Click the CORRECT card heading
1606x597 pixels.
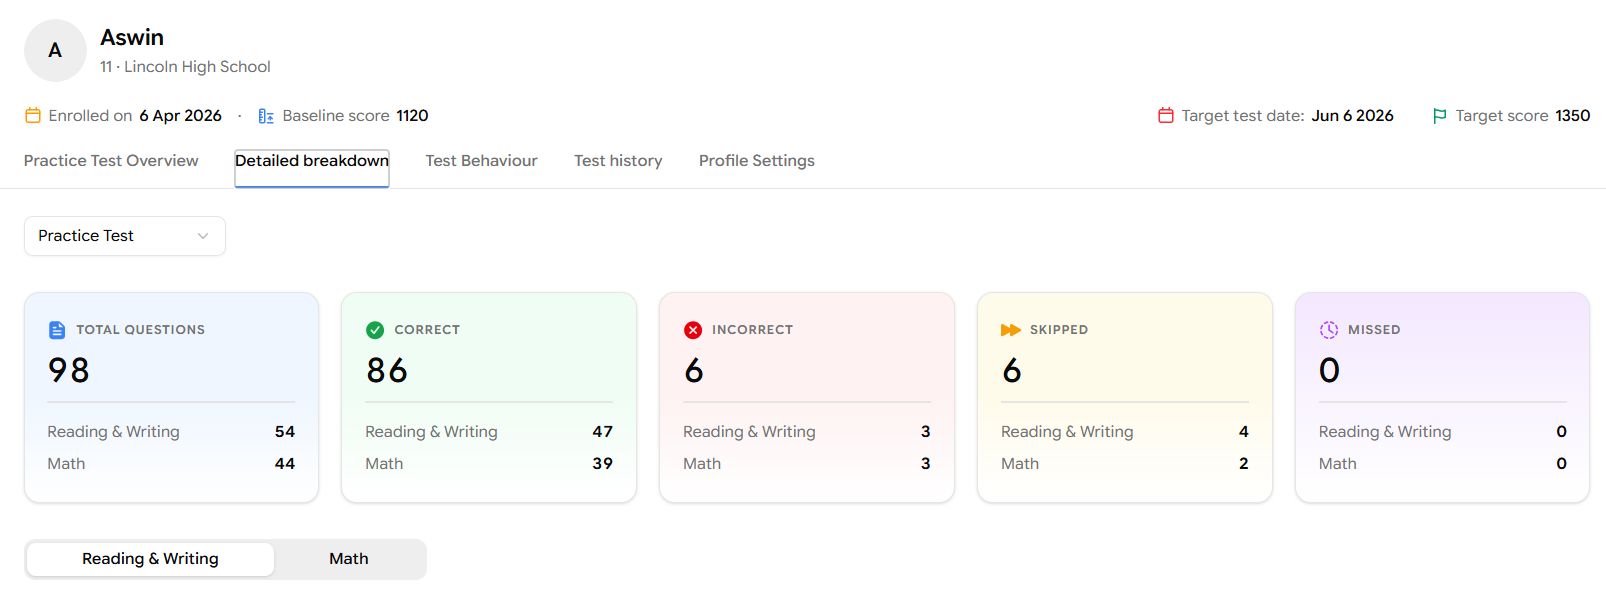pos(427,330)
